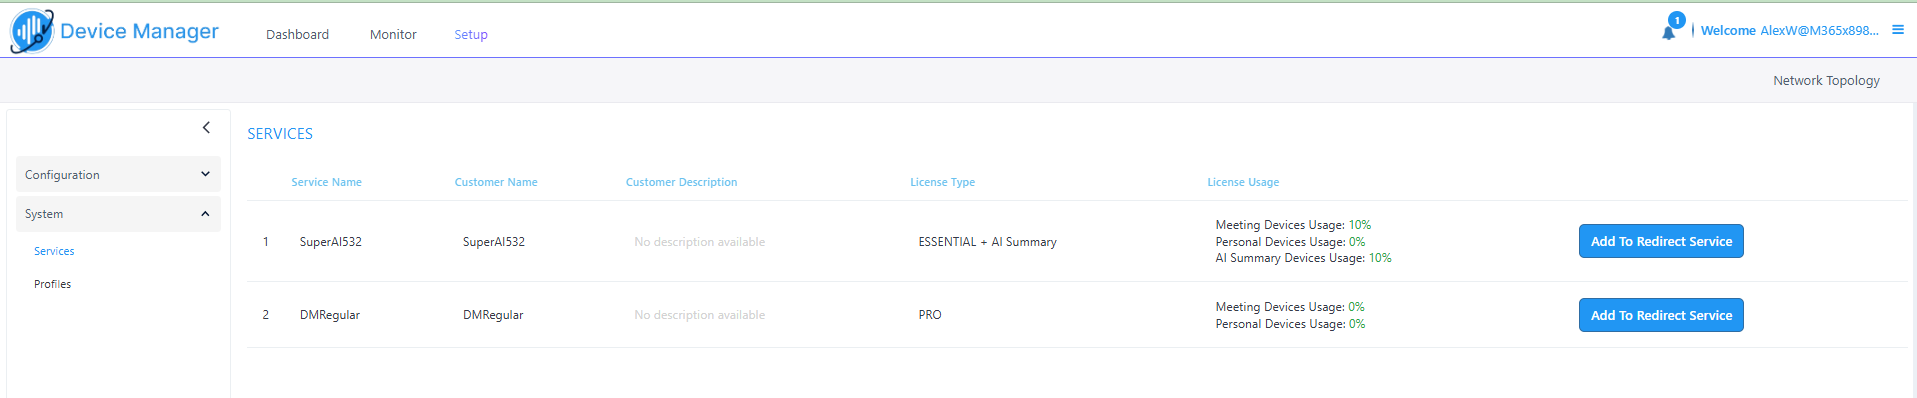Add DMRegular to Redirect Service

click(x=1661, y=315)
